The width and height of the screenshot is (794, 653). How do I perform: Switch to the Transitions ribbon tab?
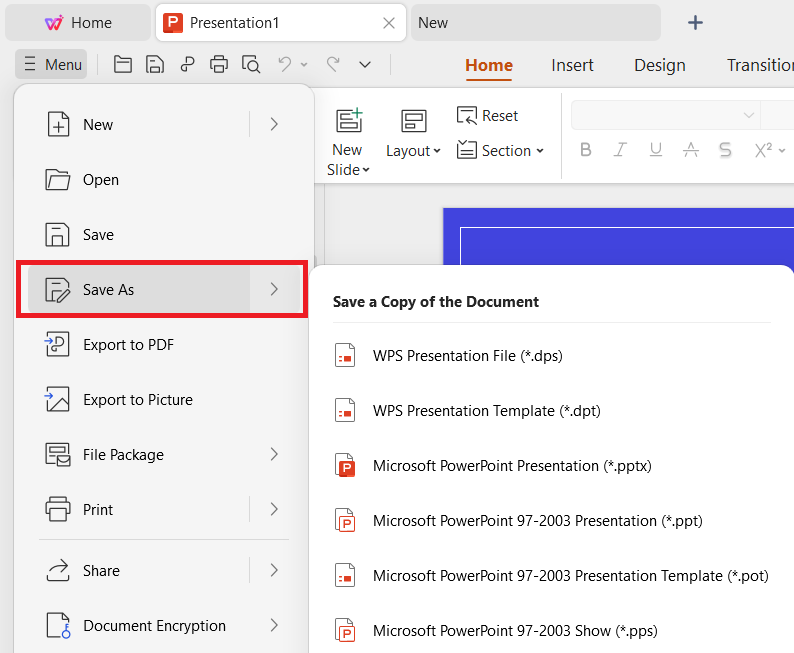click(x=760, y=65)
